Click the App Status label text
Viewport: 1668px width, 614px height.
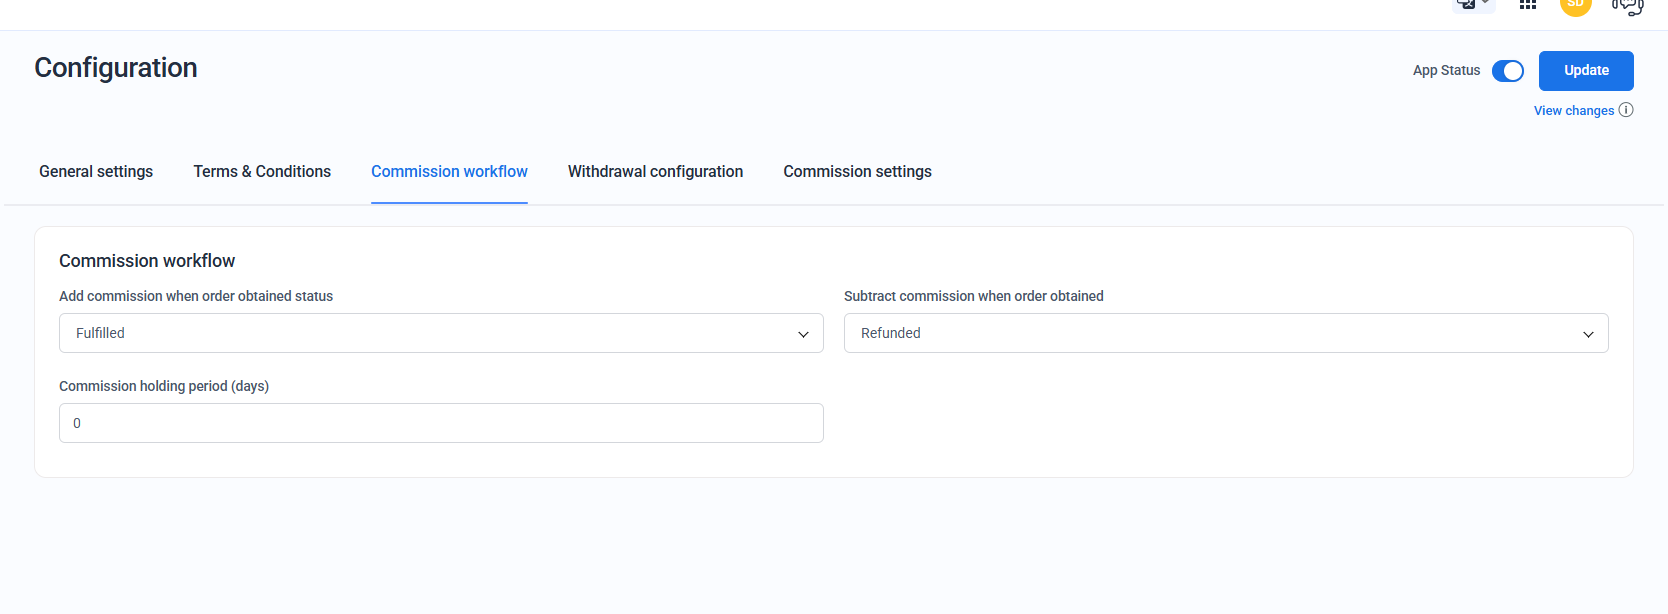pos(1446,71)
